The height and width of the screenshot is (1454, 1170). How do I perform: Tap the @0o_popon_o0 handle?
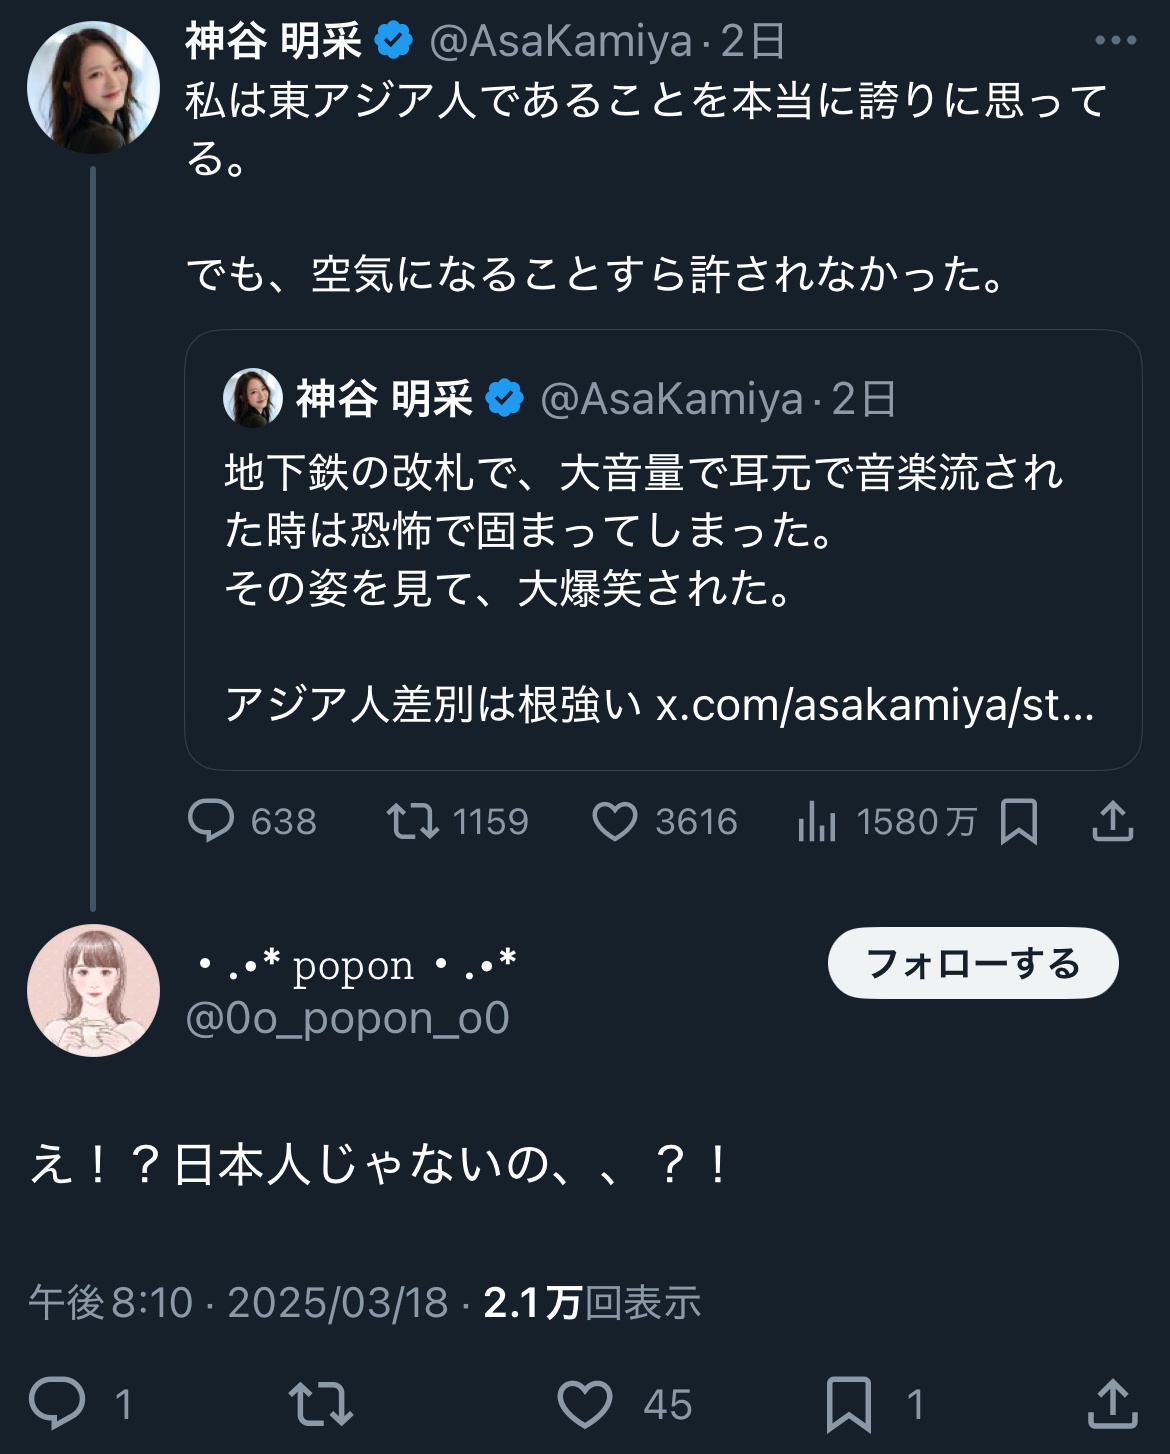348,1019
